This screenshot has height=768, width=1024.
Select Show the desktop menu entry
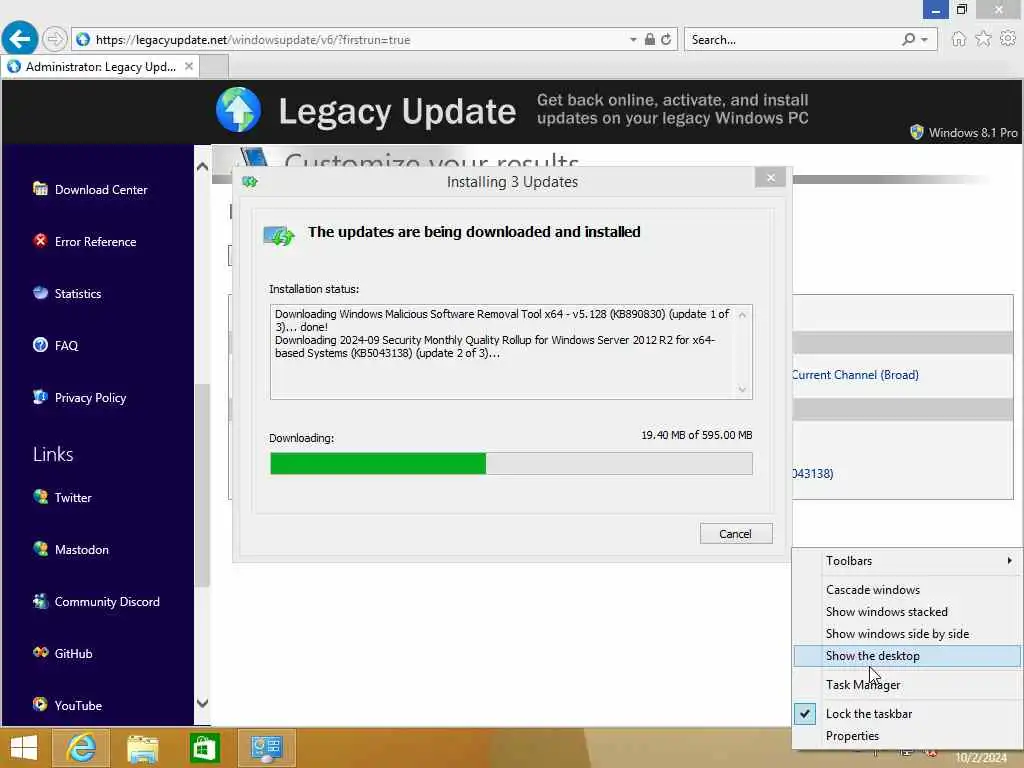tap(906, 656)
